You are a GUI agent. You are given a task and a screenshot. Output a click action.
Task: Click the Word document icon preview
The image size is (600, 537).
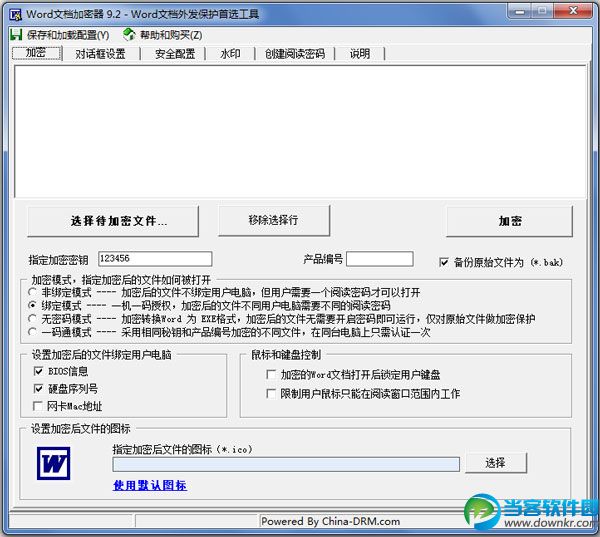pos(54,464)
